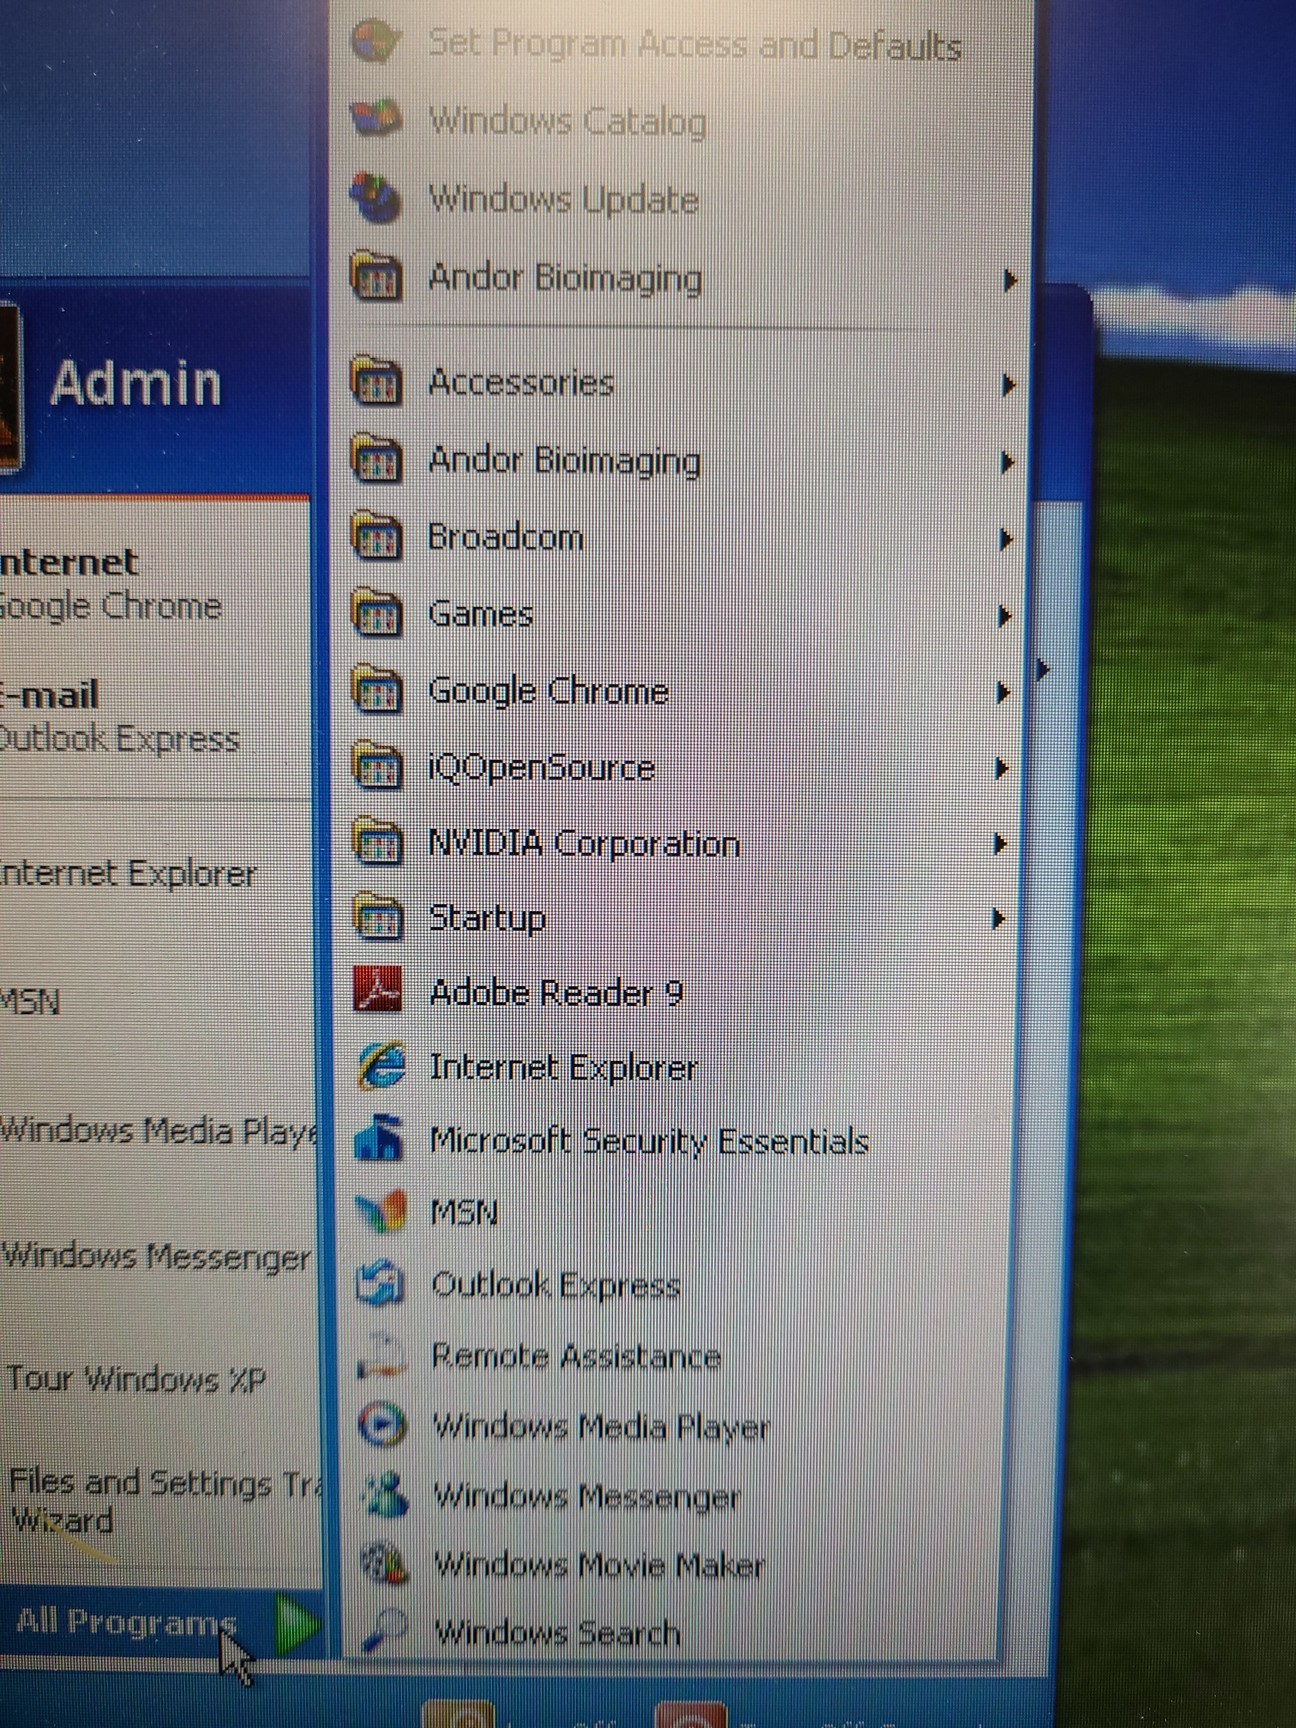Open the Internet Explorer icon in programs list
The height and width of the screenshot is (1728, 1296).
[x=380, y=1066]
